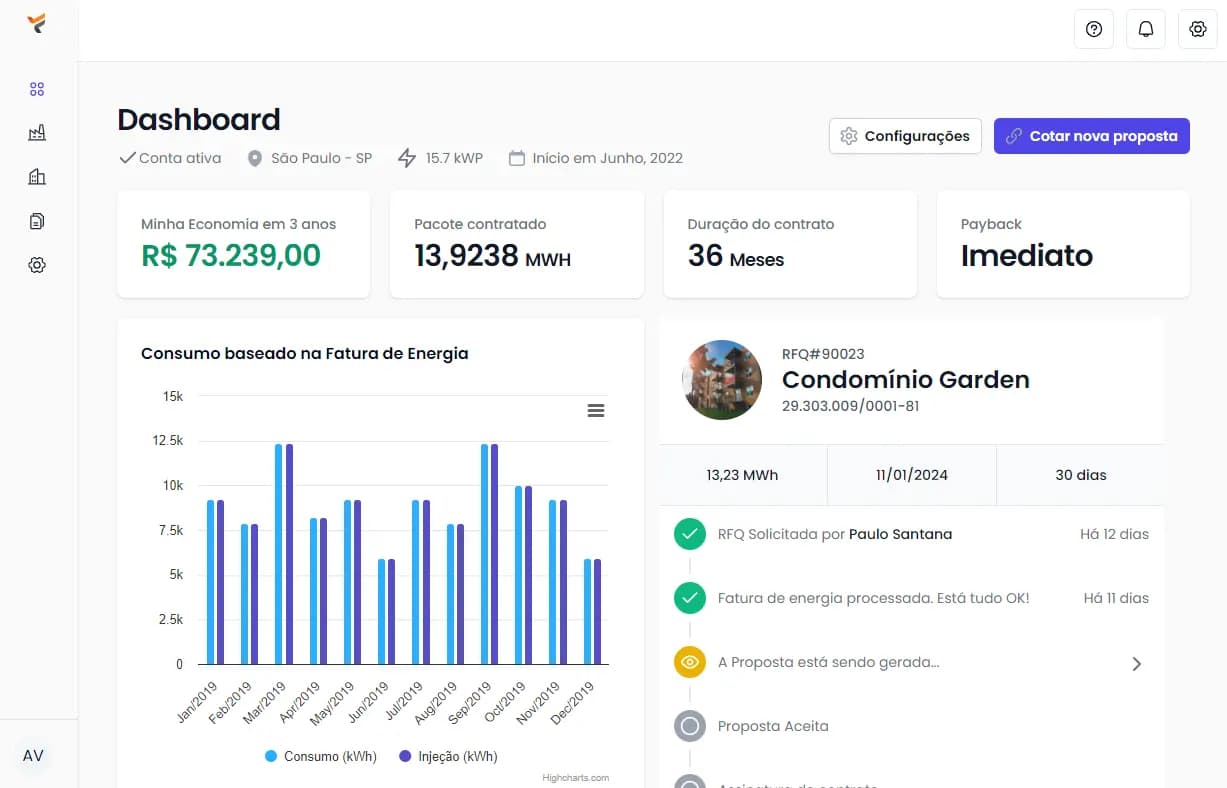The width and height of the screenshot is (1227, 788).
Task: Open top-right settings gear icon
Action: click(x=1198, y=29)
